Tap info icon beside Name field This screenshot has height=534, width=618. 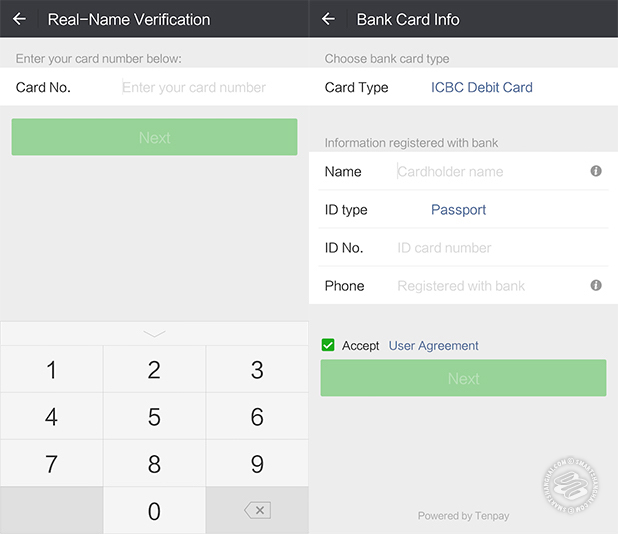(596, 171)
